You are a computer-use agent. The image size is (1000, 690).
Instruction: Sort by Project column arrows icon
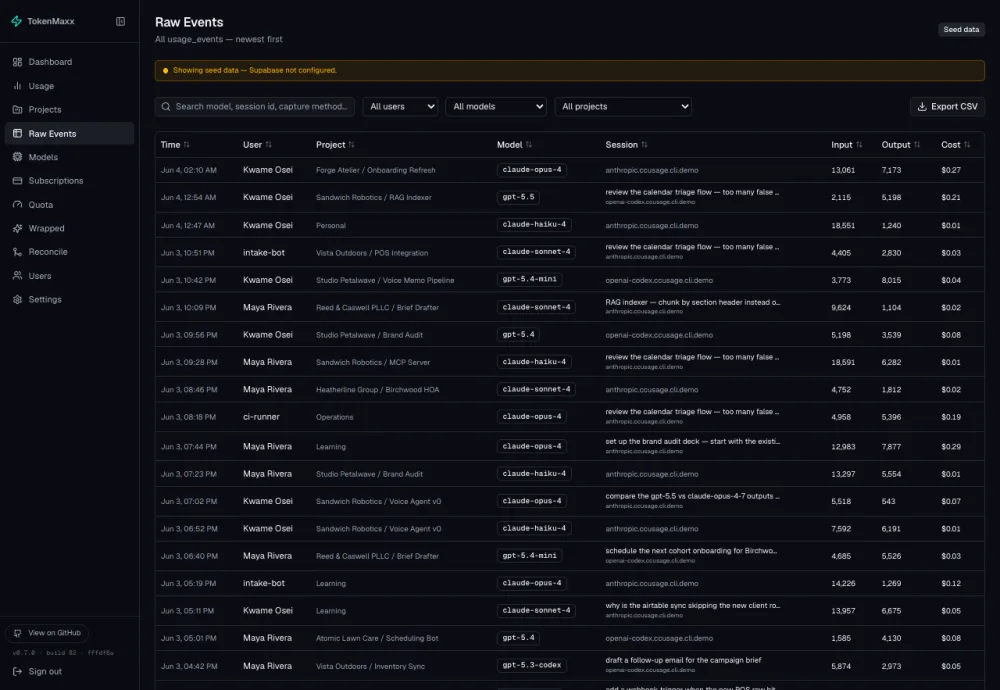[351, 145]
